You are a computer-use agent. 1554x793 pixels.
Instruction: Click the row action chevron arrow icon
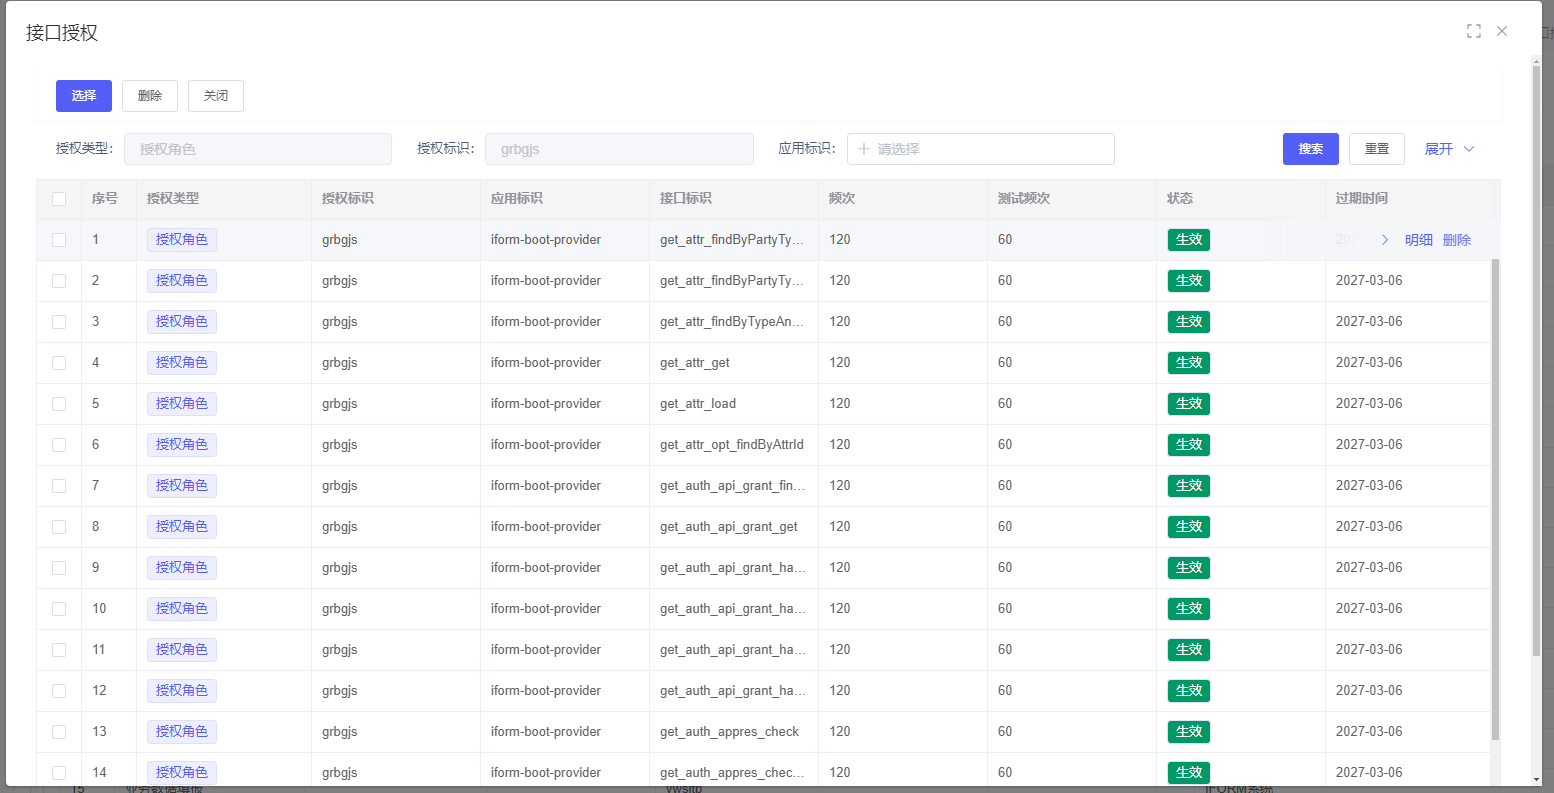pyautogui.click(x=1385, y=240)
